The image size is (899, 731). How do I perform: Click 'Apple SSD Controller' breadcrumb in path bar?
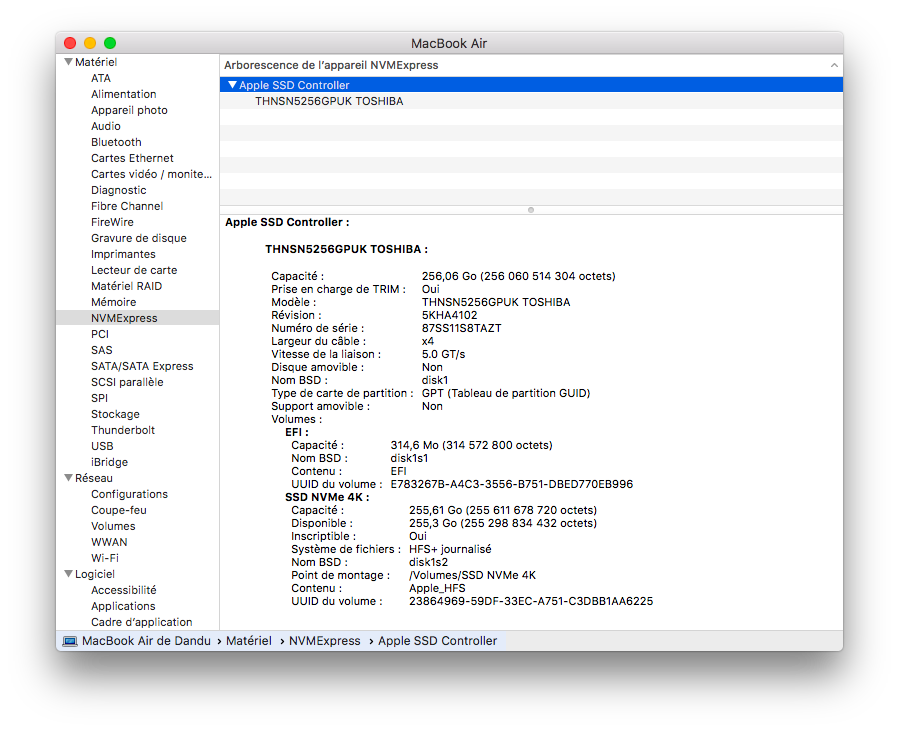[437, 641]
